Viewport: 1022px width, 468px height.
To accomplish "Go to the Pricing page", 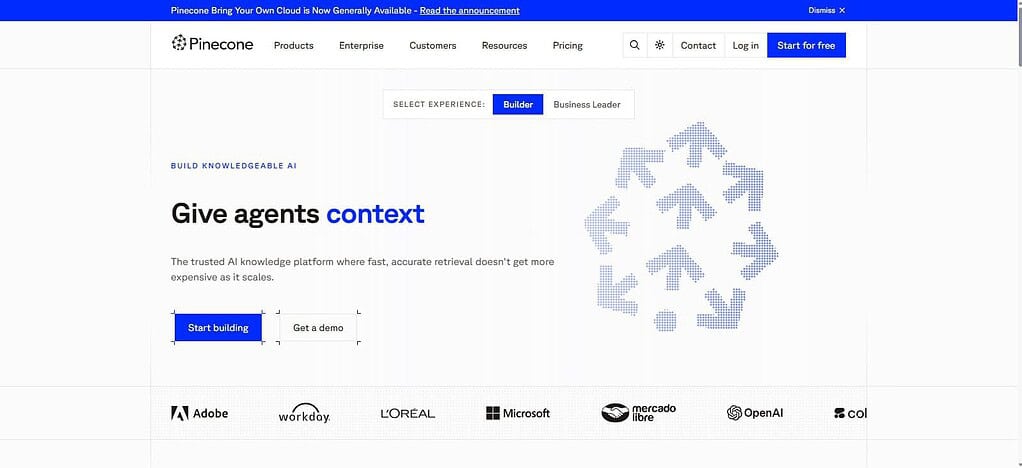I will tap(568, 46).
